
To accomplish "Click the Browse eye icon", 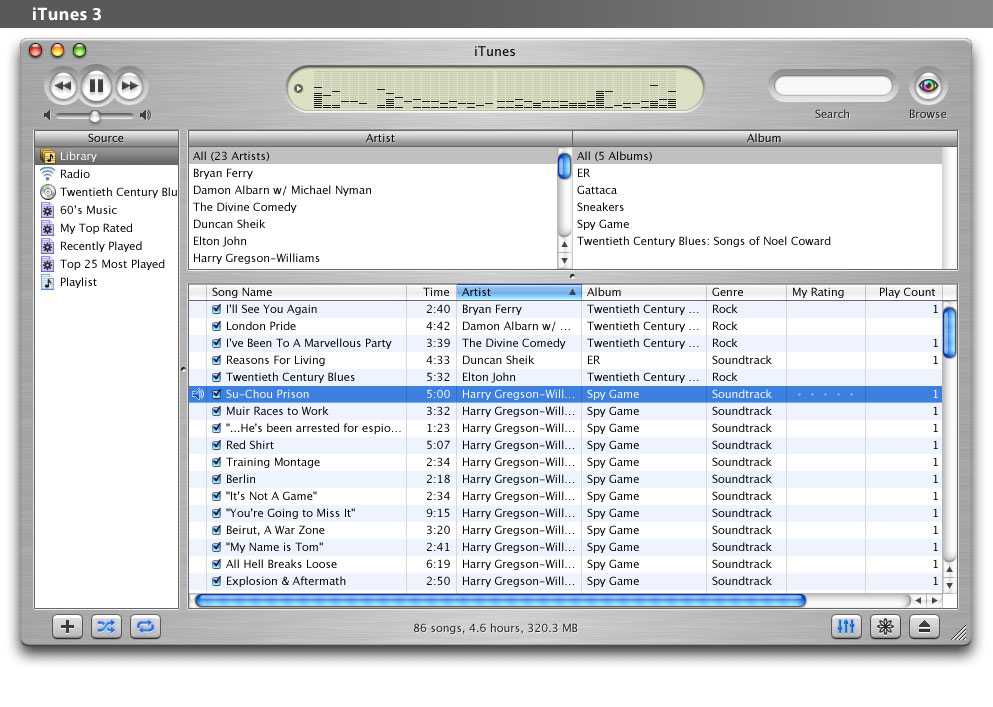I will pyautogui.click(x=928, y=86).
